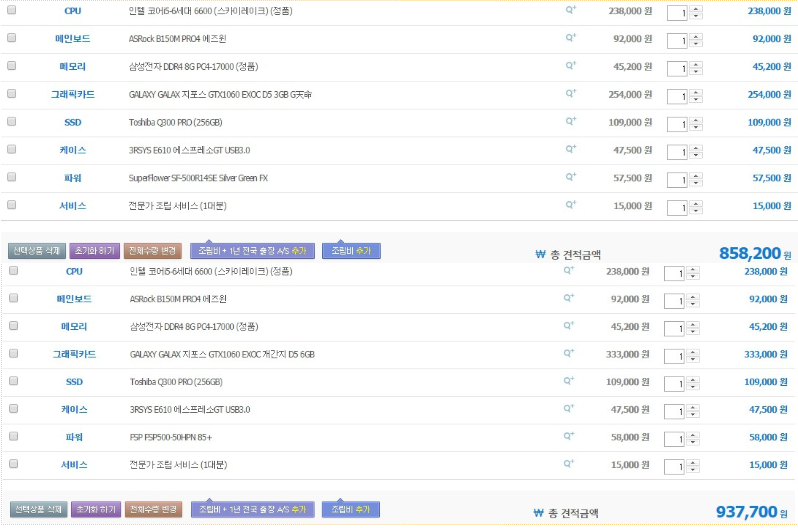The width and height of the screenshot is (798, 528).
Task: Click 조립비 추가 button in 937,700 quote
Action: click(351, 509)
